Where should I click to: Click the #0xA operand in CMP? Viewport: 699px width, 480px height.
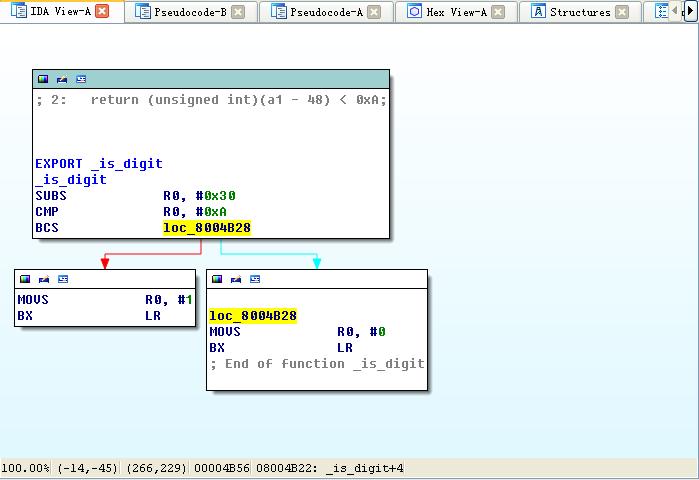click(211, 212)
